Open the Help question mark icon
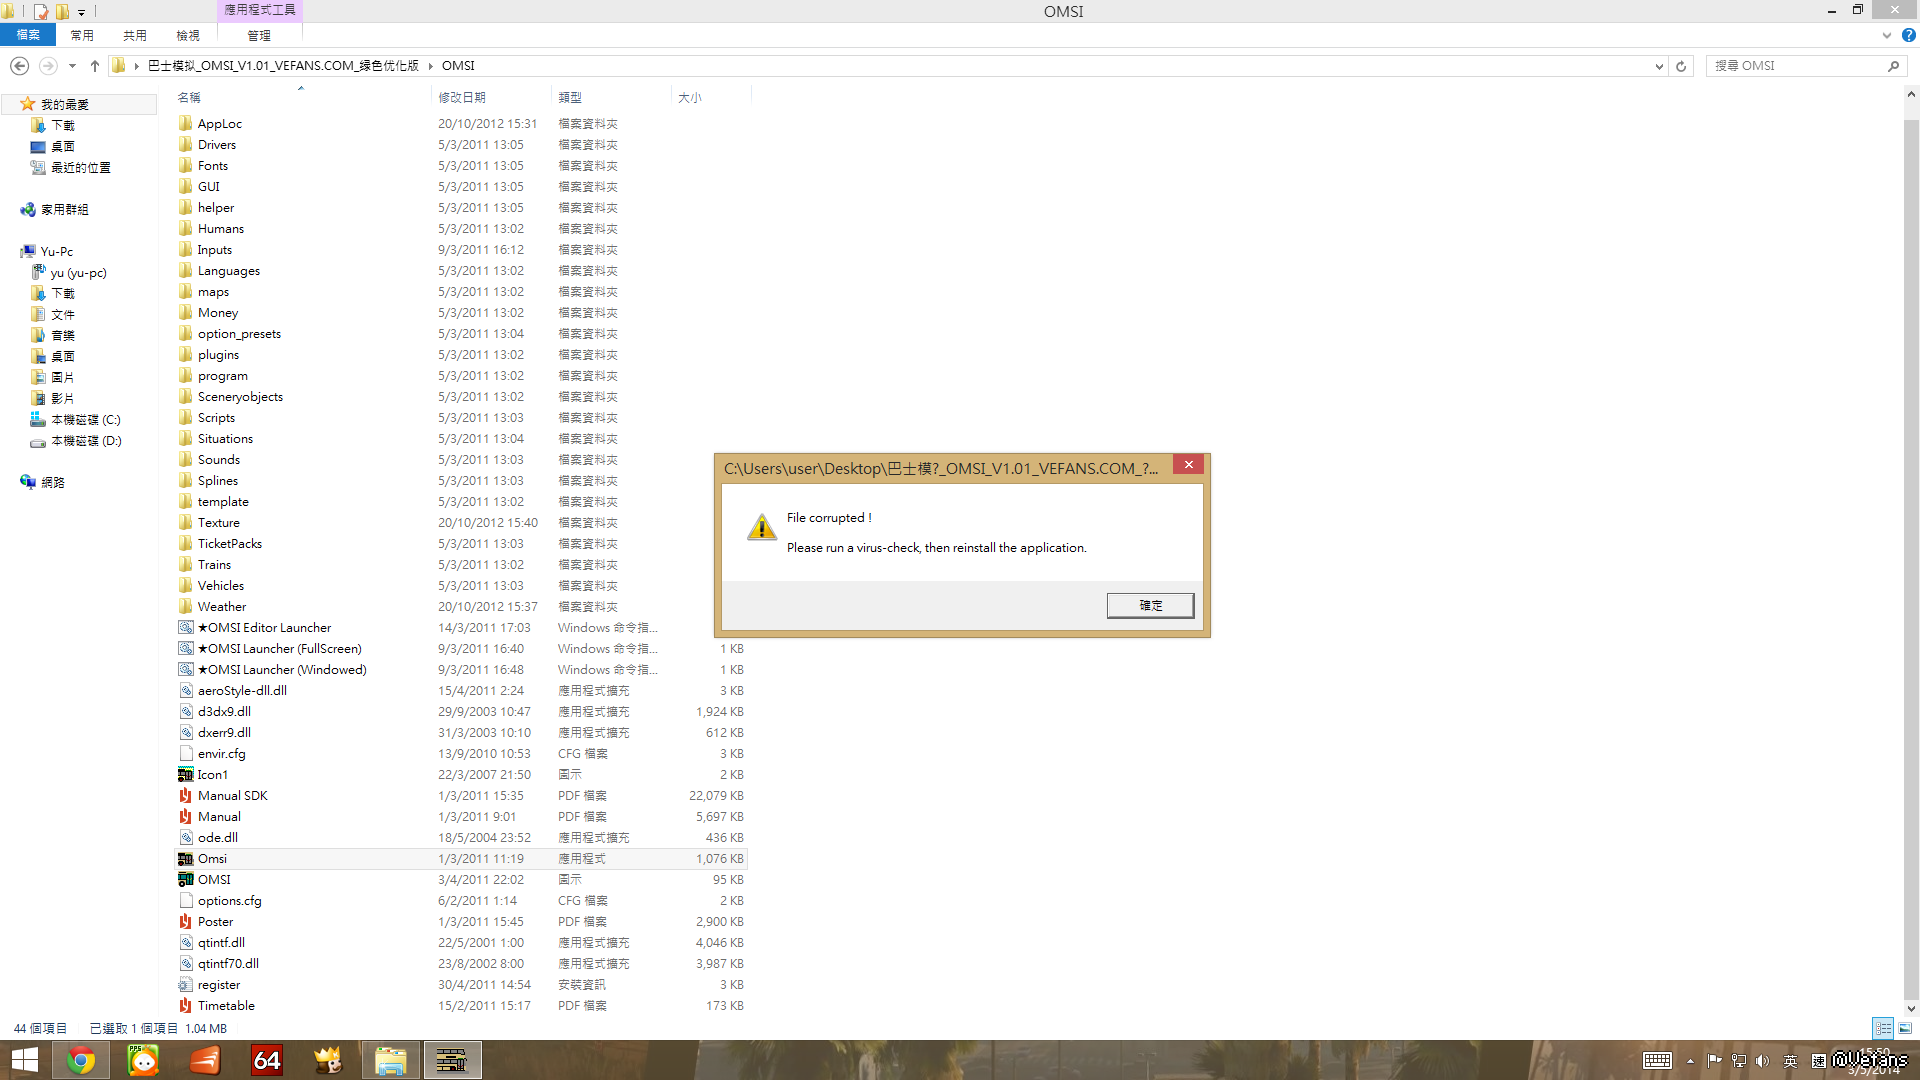The width and height of the screenshot is (1920, 1080). (x=1908, y=35)
